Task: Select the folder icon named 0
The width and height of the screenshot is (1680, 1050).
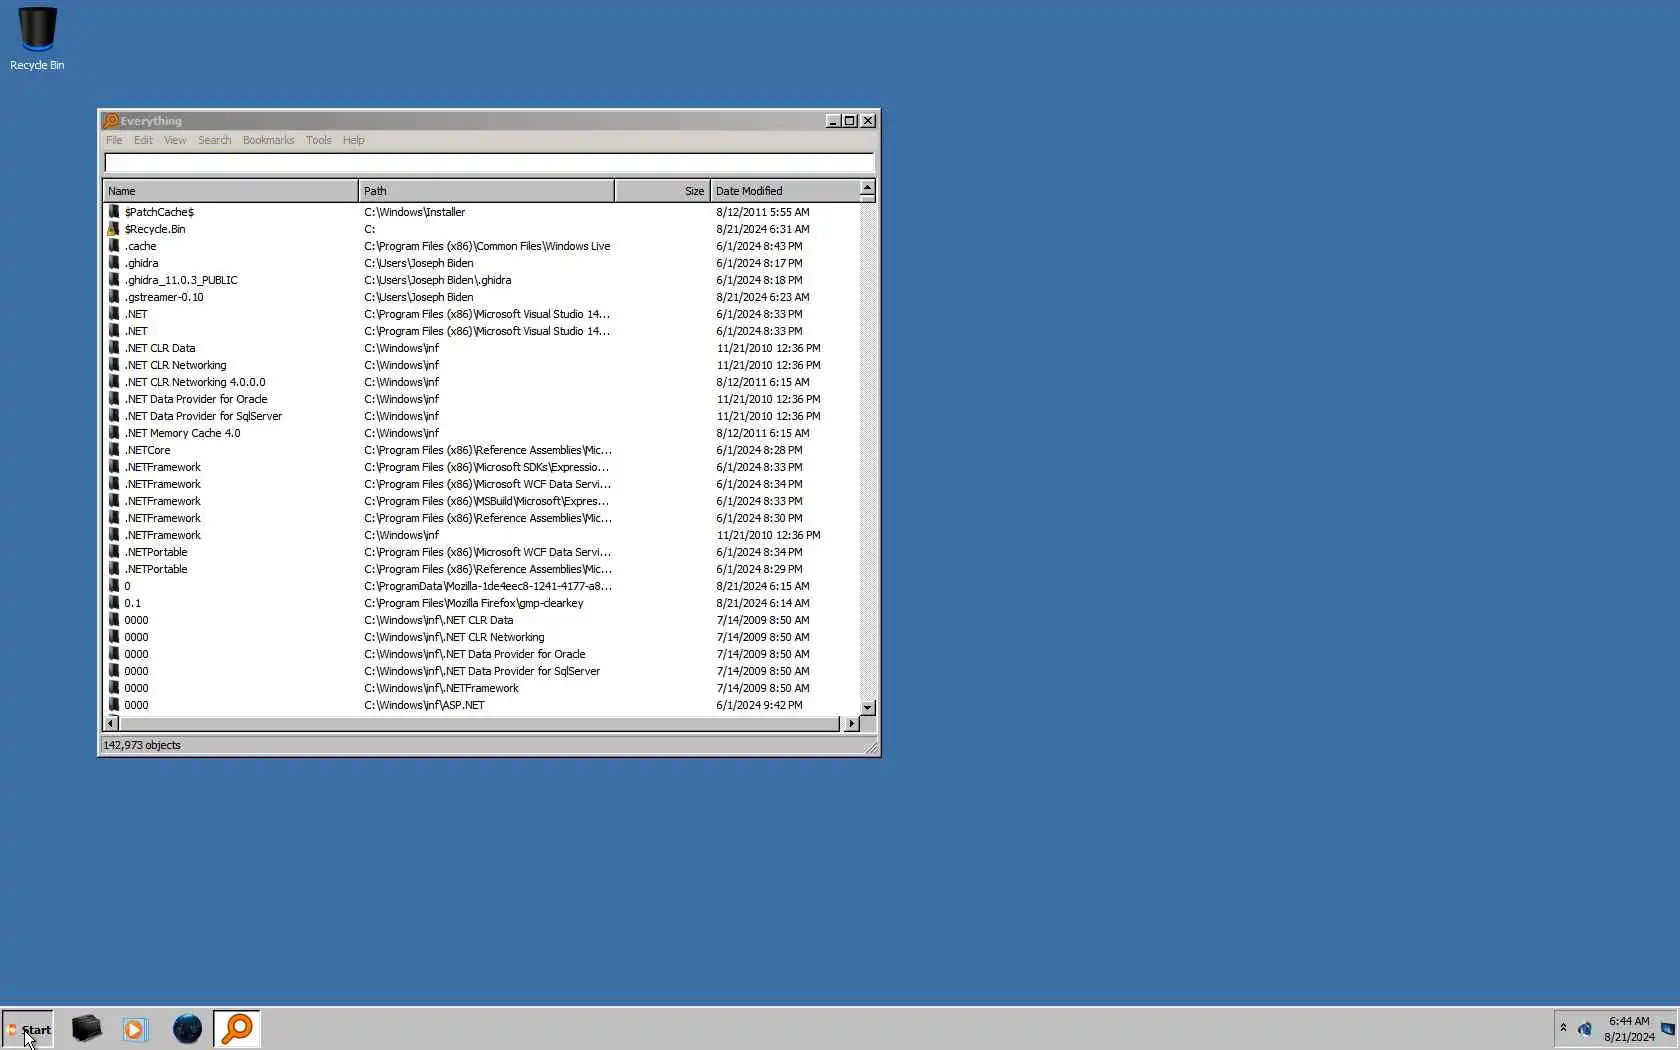Action: click(114, 586)
